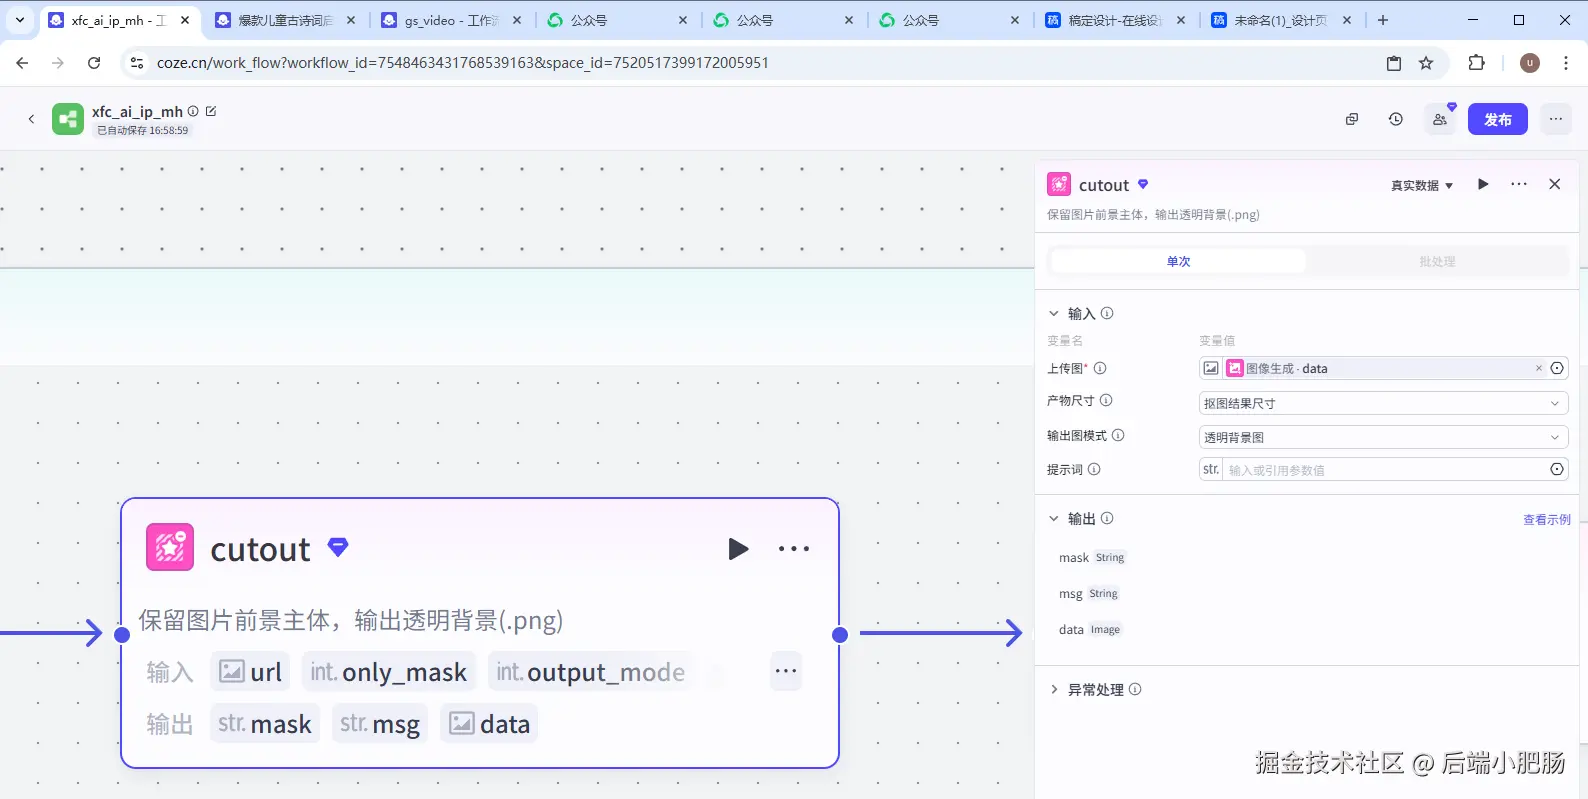Show more inputs on cutout node

pyautogui.click(x=786, y=671)
